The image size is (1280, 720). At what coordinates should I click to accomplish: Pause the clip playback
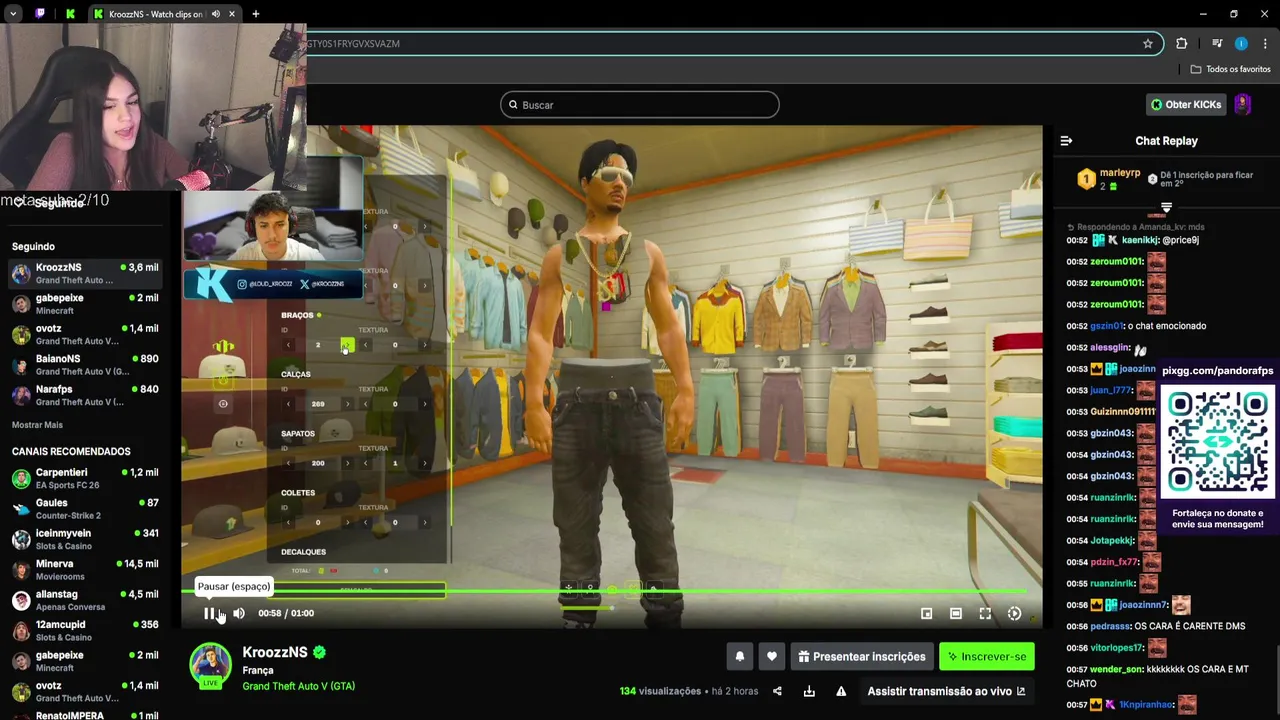pos(209,613)
